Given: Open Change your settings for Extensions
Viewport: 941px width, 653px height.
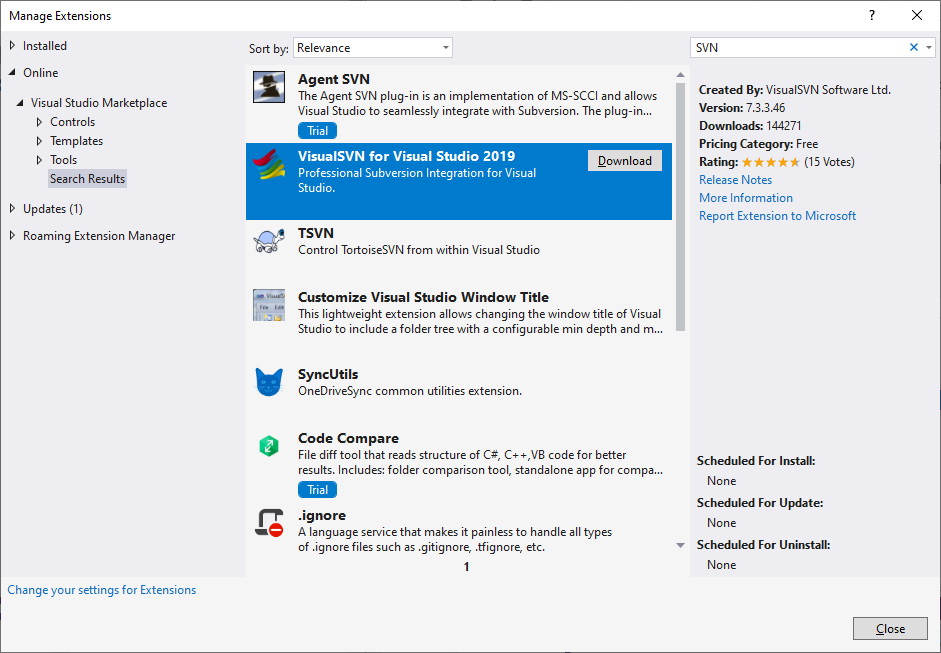Looking at the screenshot, I should (101, 590).
